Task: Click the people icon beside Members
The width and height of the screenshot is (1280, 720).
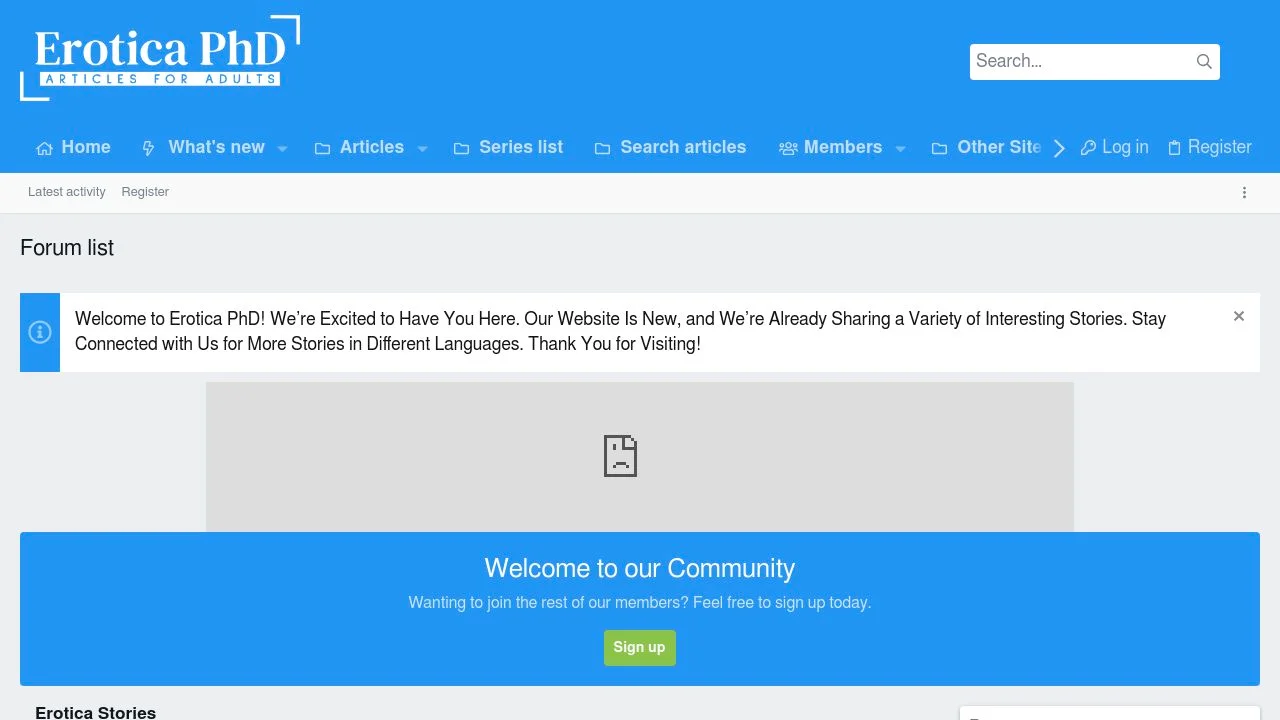Action: click(x=788, y=149)
